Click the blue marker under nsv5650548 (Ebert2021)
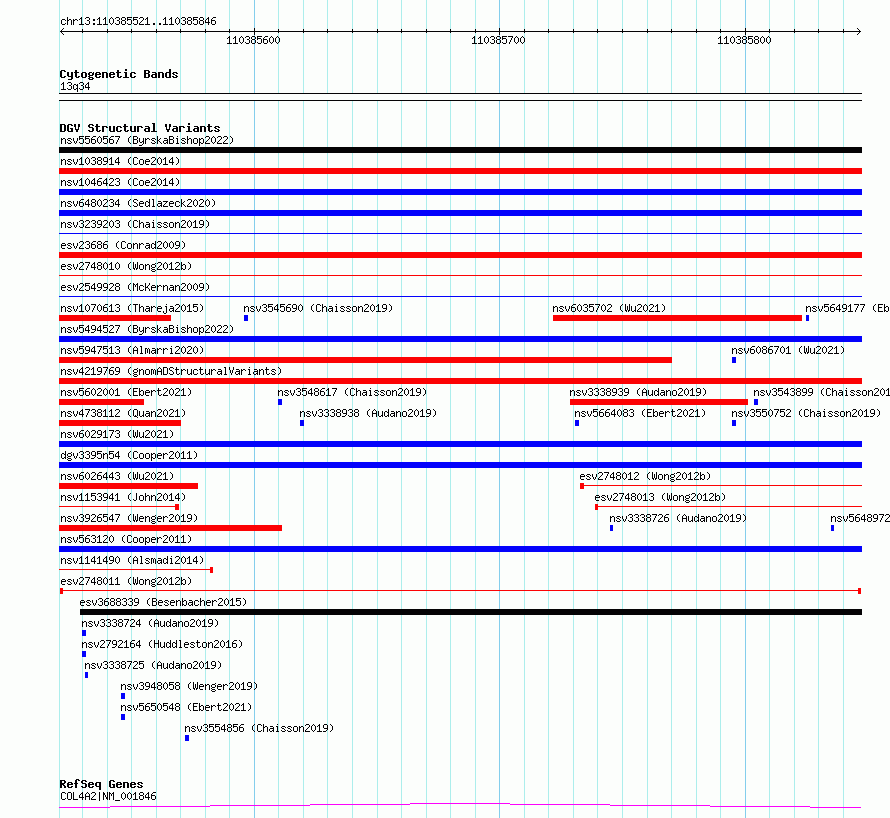This screenshot has height=818, width=890. coord(123,717)
